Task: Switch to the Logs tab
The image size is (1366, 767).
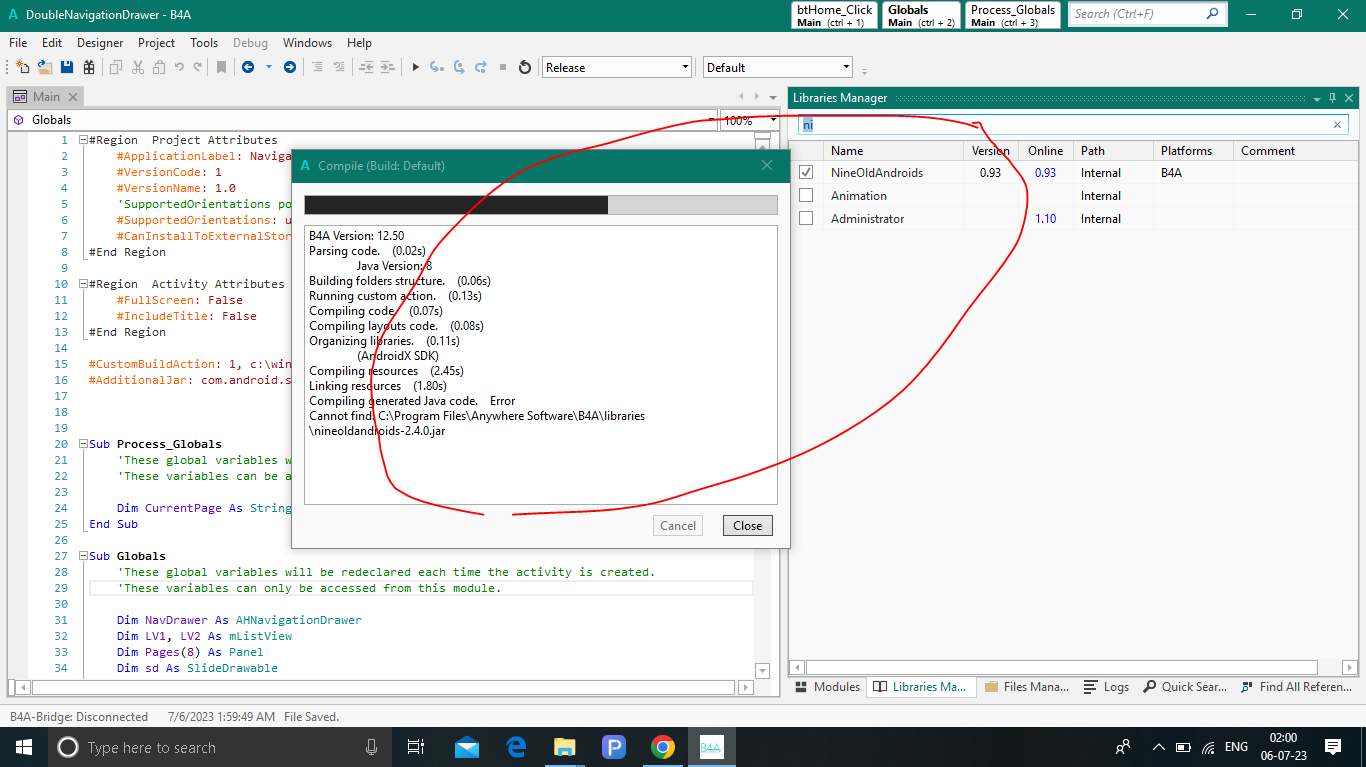Action: point(1107,687)
